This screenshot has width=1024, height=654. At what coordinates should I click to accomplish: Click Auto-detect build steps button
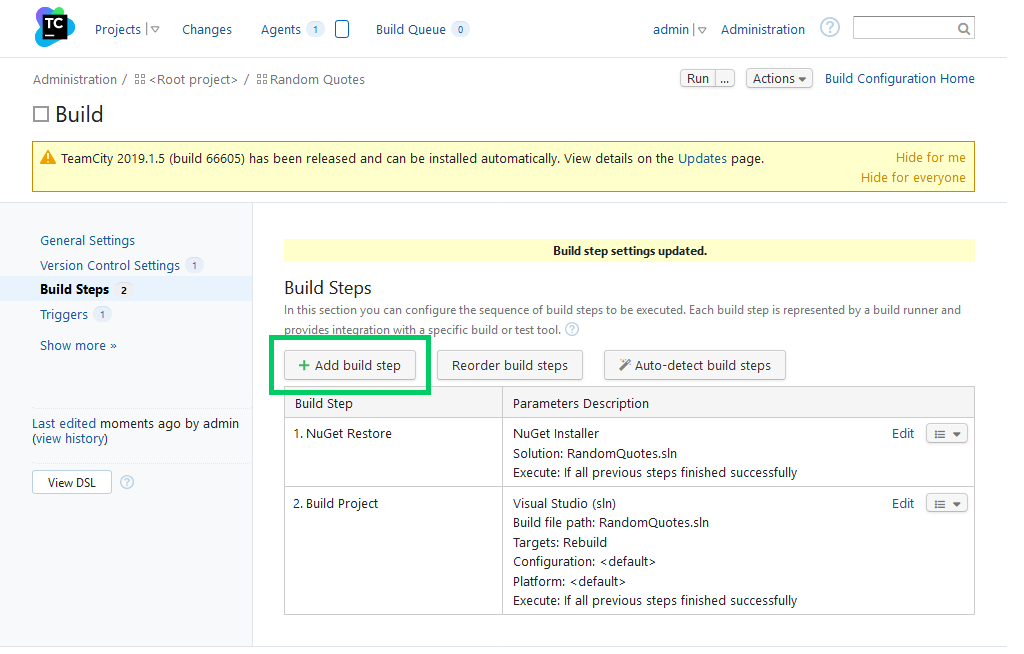pos(695,365)
